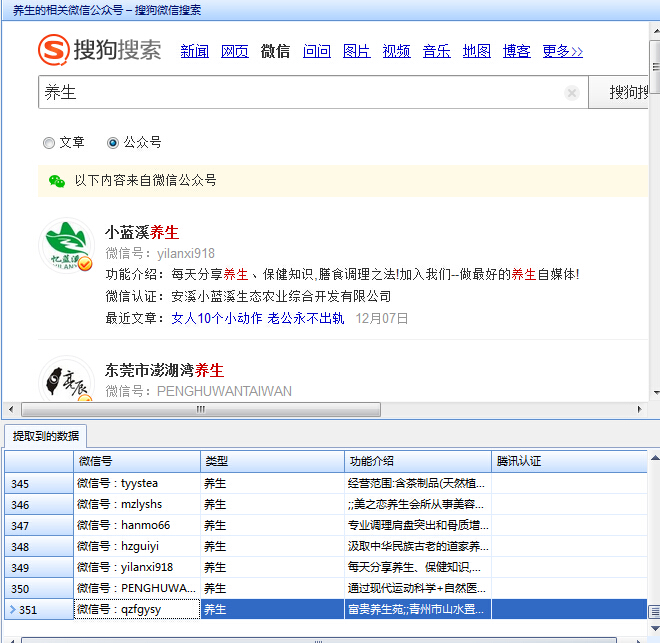Viewport: 660px width, 643px height.
Task: Click cell 微信号：yilanxi918 in data table
Action: coord(137,567)
